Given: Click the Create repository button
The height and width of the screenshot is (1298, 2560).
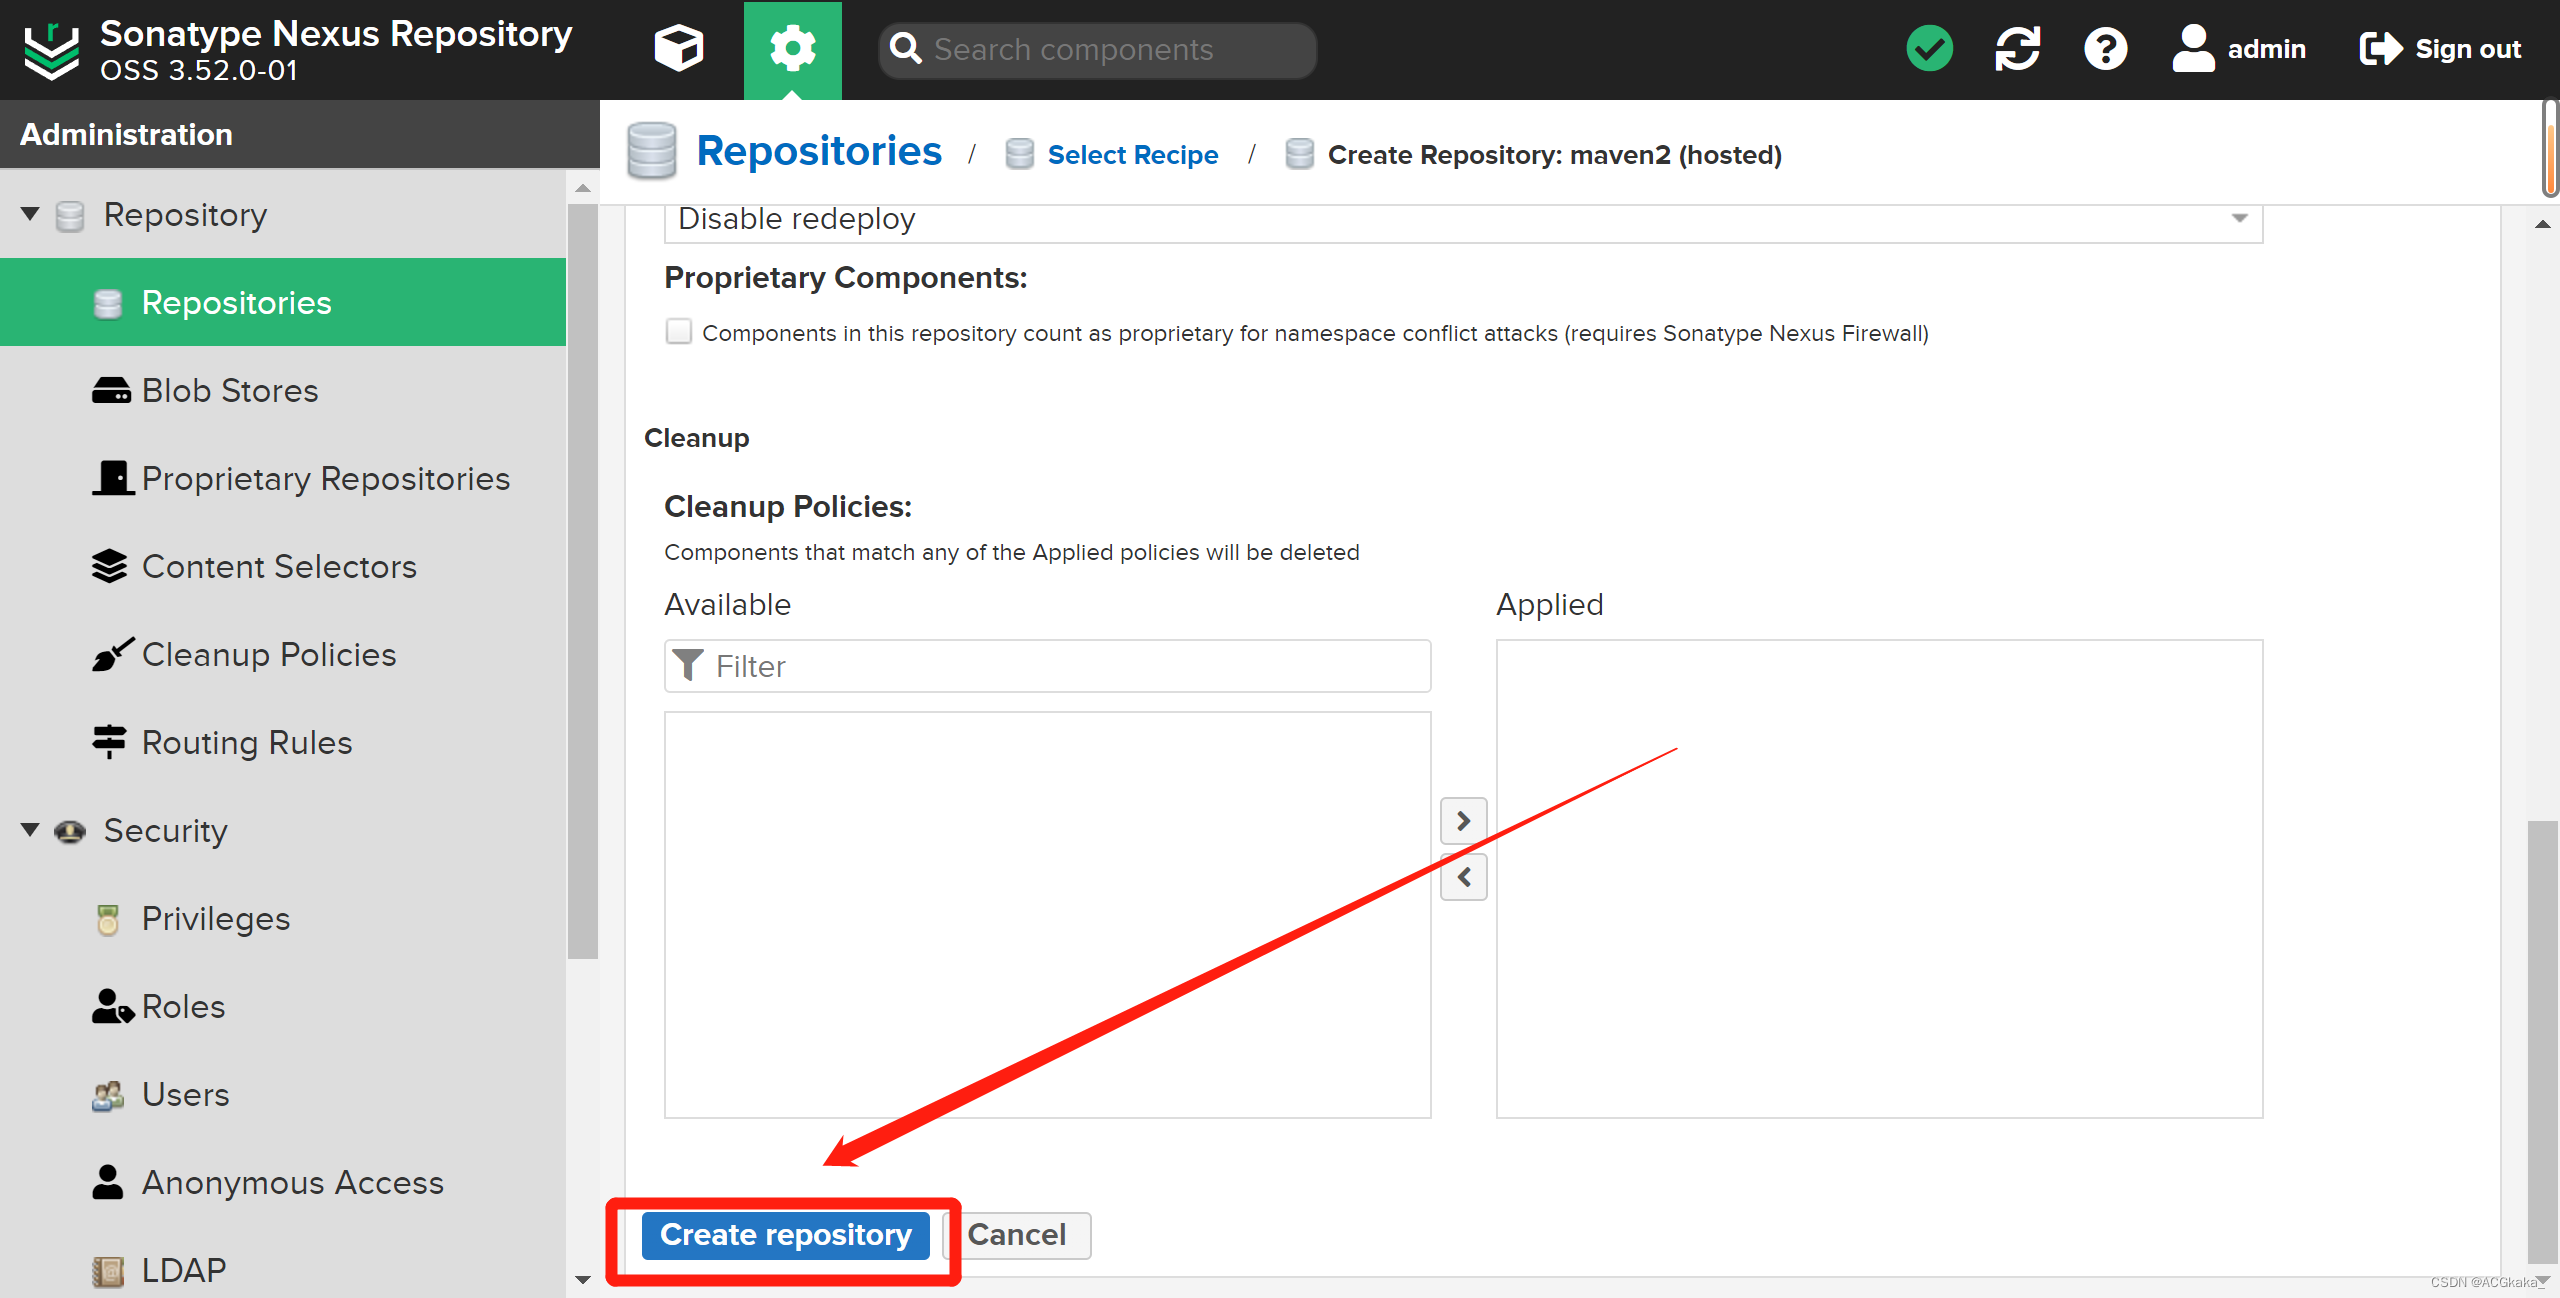Looking at the screenshot, I should tap(785, 1235).
